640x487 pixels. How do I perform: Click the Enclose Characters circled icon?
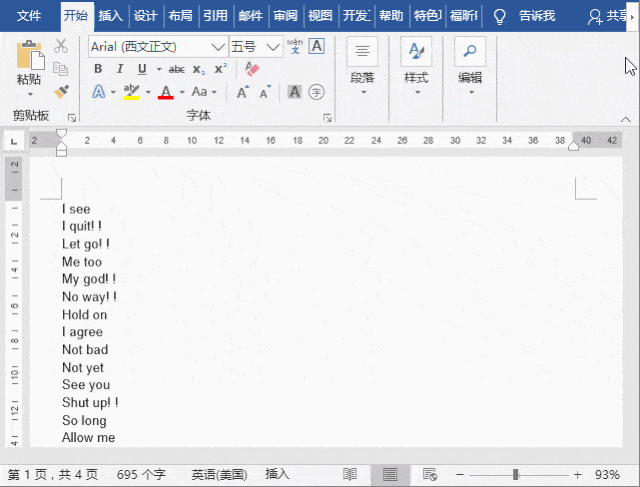(x=316, y=92)
